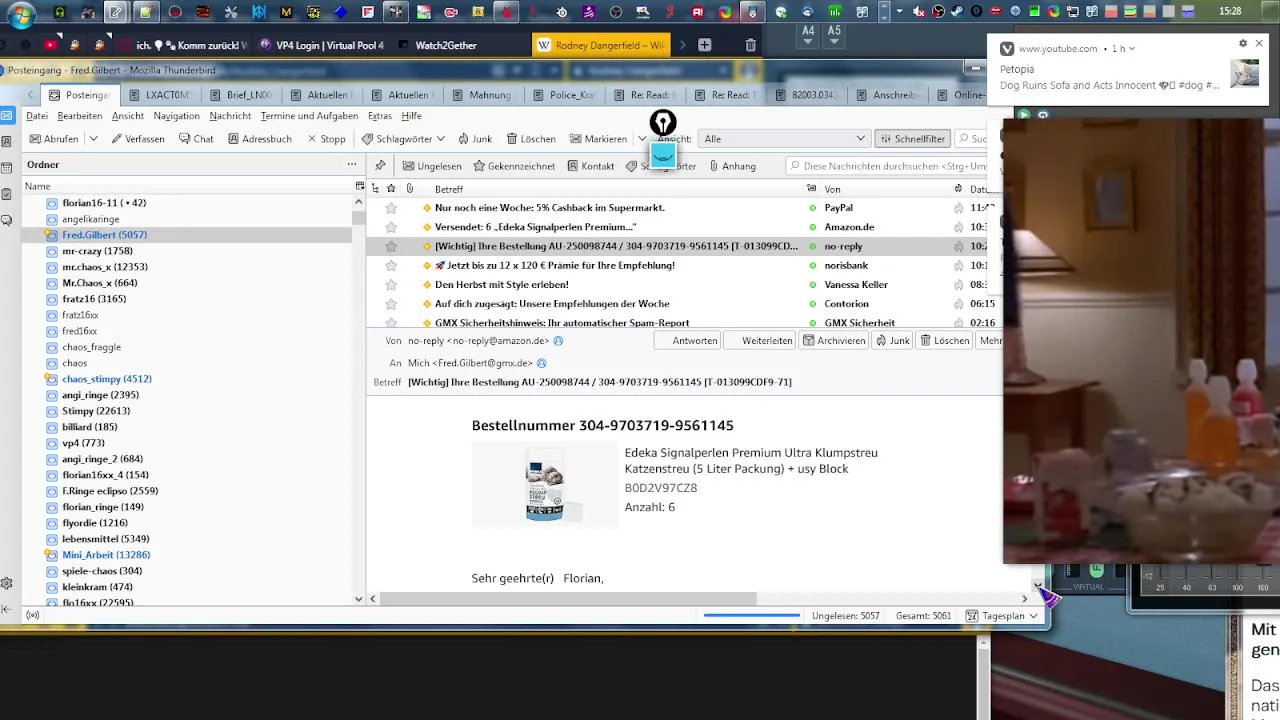The image size is (1280, 720).
Task: Add a new browser tab with plus icon
Action: tap(704, 45)
